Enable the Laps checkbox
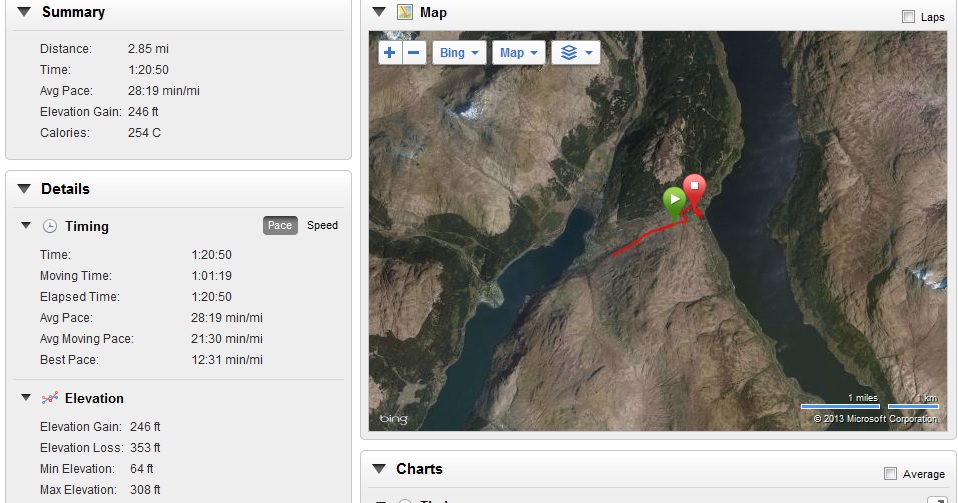The image size is (958, 503). click(x=908, y=17)
